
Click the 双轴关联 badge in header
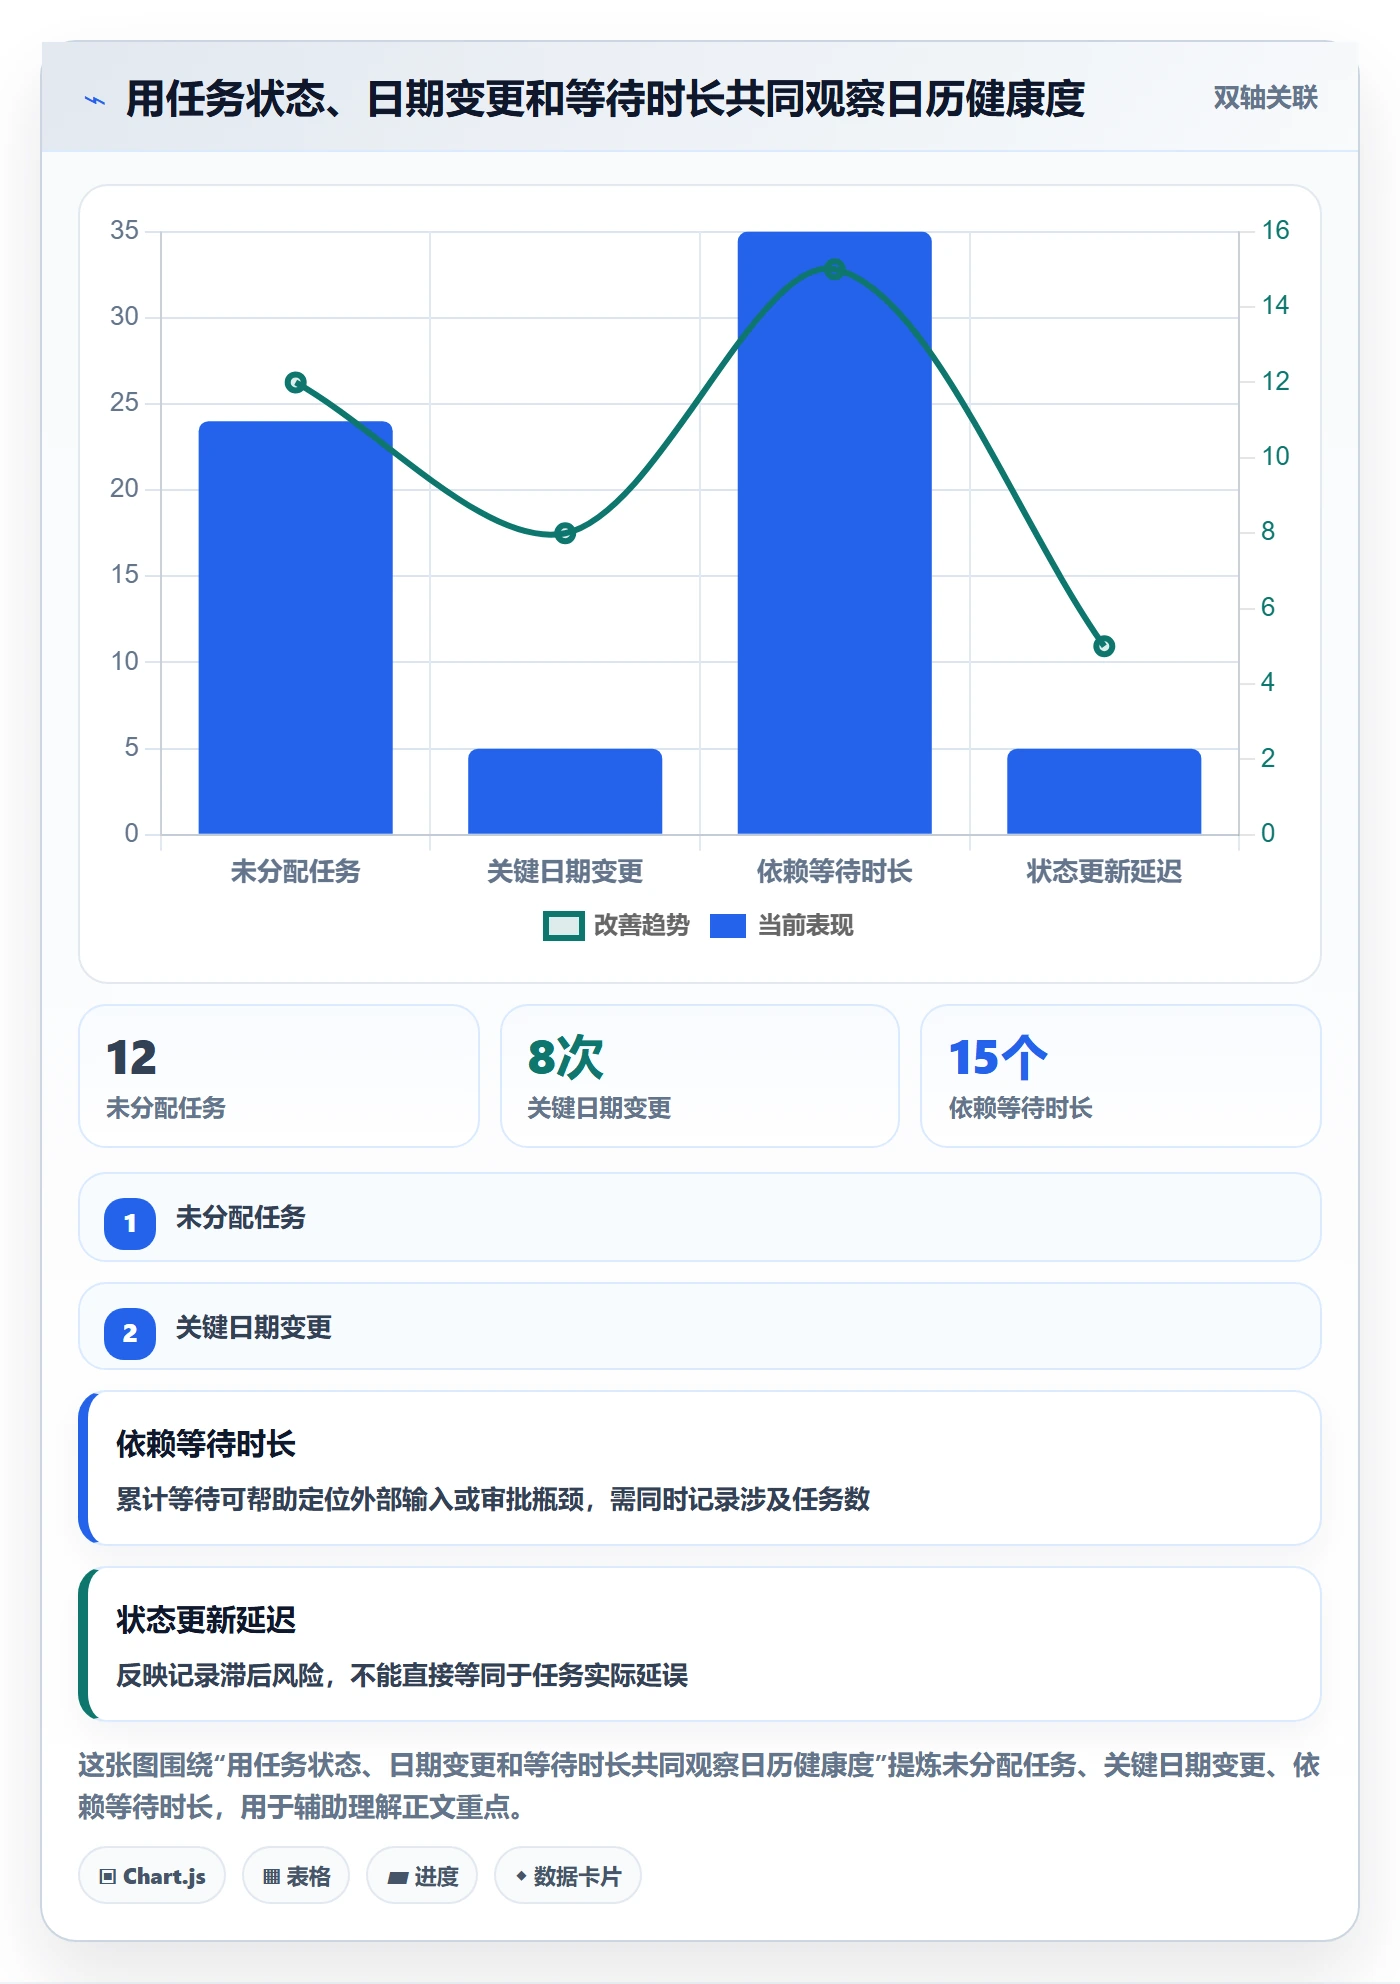tap(1265, 98)
